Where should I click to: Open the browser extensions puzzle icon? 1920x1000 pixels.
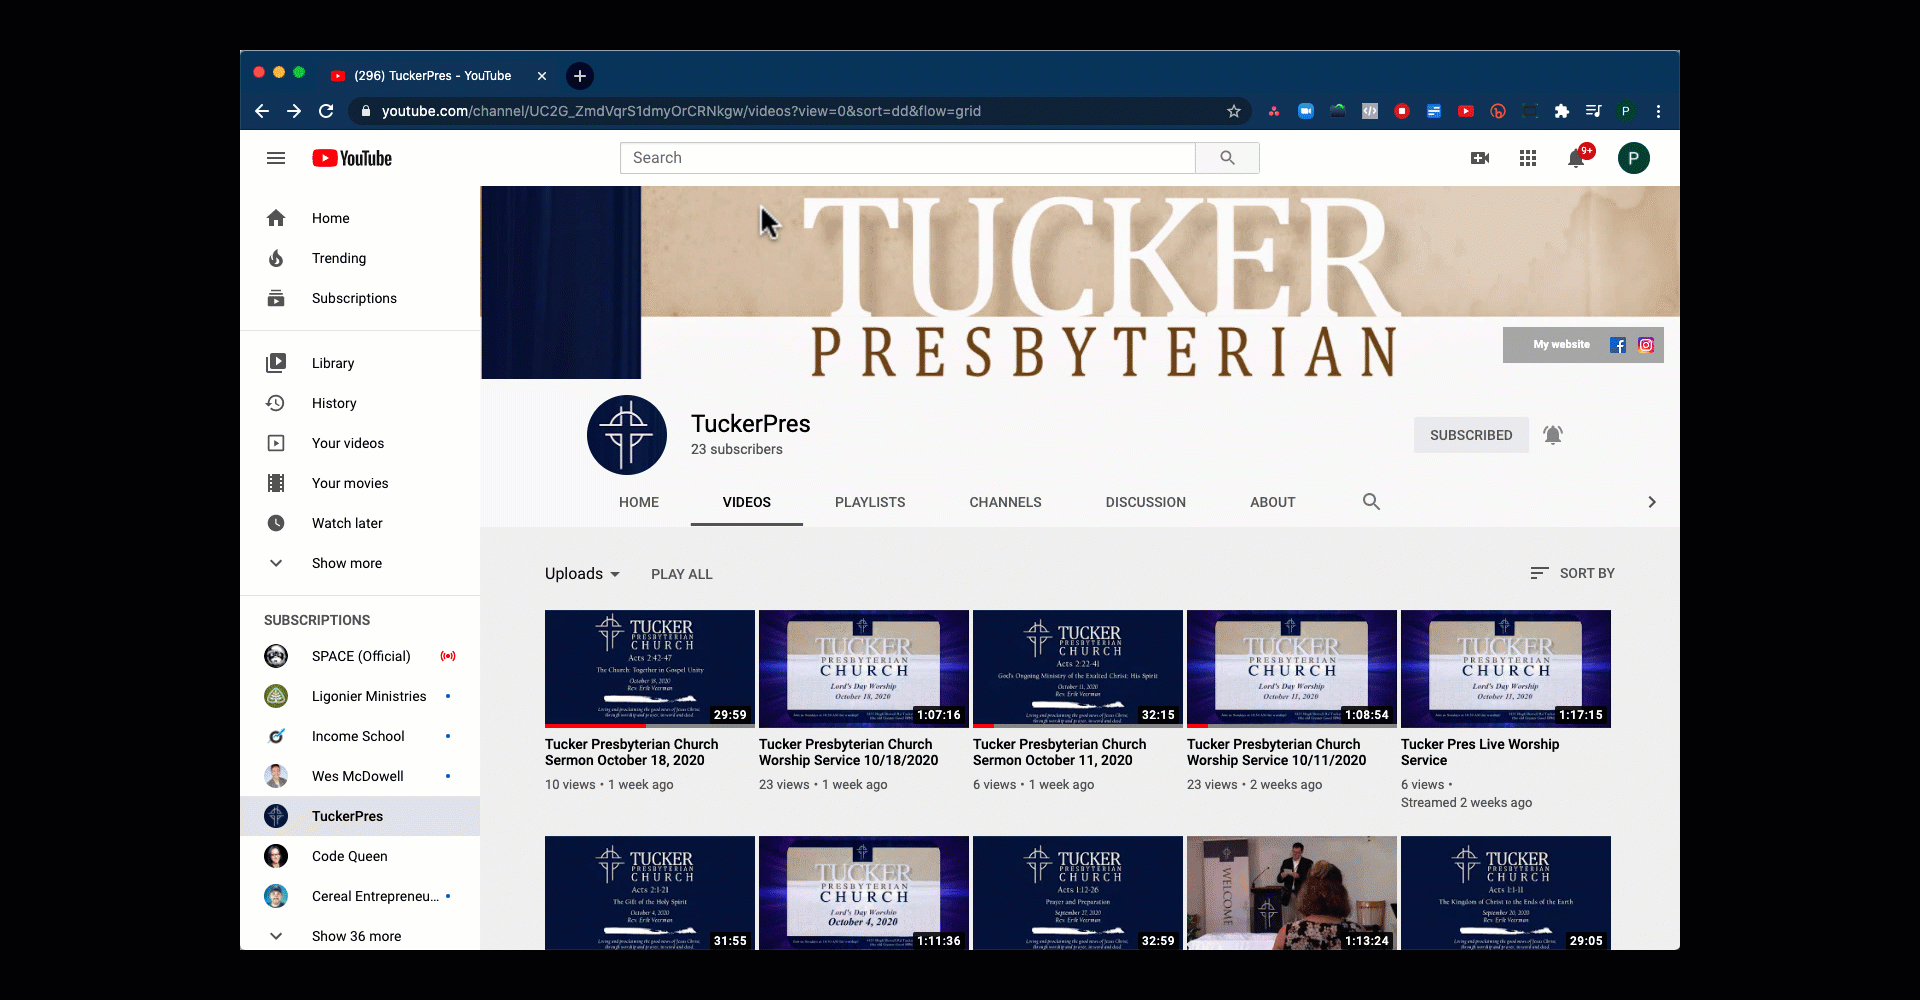pyautogui.click(x=1562, y=111)
